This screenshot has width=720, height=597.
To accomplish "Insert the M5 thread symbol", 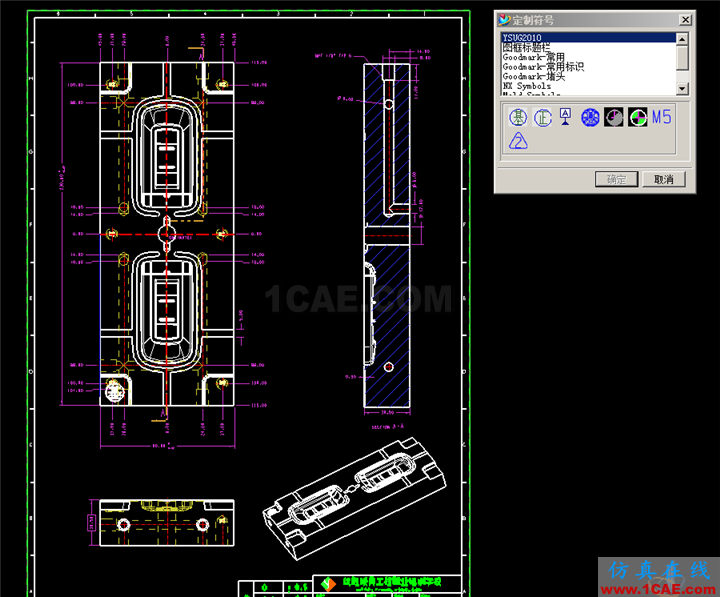I will 662,117.
